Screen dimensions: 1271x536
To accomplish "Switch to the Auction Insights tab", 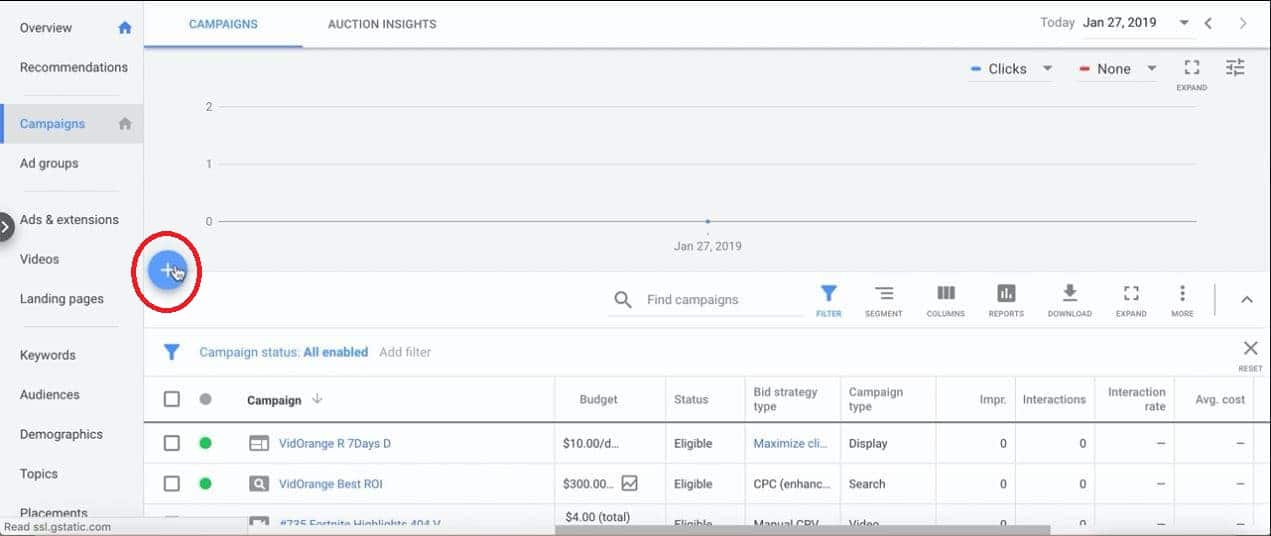I will coord(382,24).
